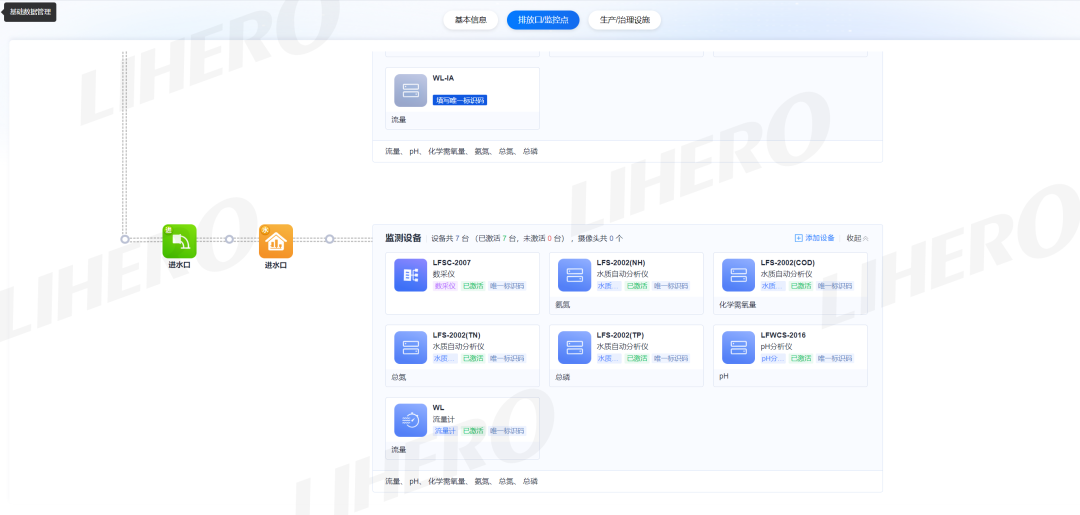Click the WL 流量计 flow meter icon
Viewport: 1080px width, 515px height.
(x=410, y=420)
